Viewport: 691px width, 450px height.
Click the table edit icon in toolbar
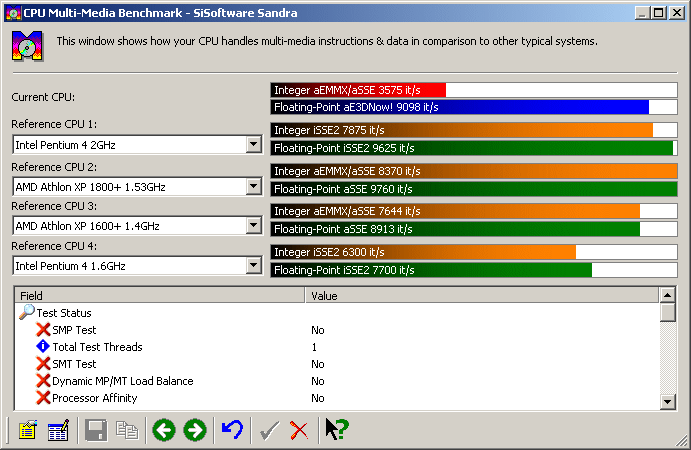pos(58,430)
